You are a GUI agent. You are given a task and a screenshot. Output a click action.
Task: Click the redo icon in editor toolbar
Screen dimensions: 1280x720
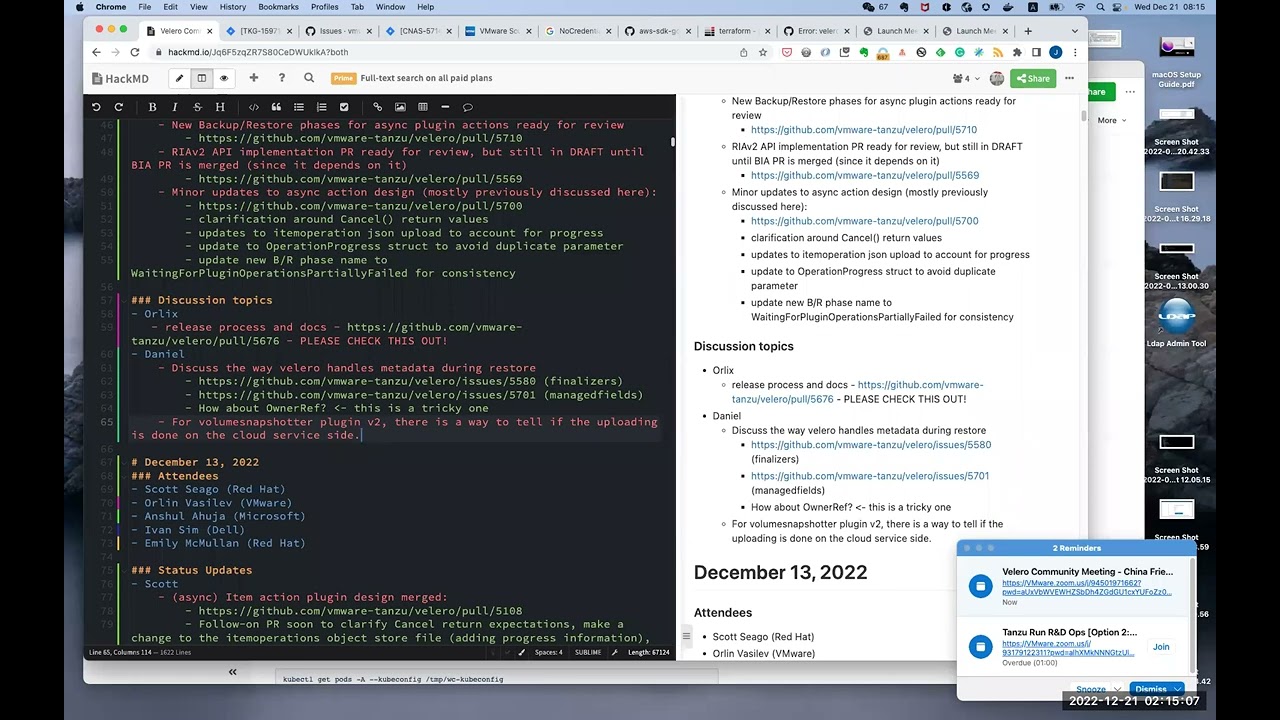point(119,107)
